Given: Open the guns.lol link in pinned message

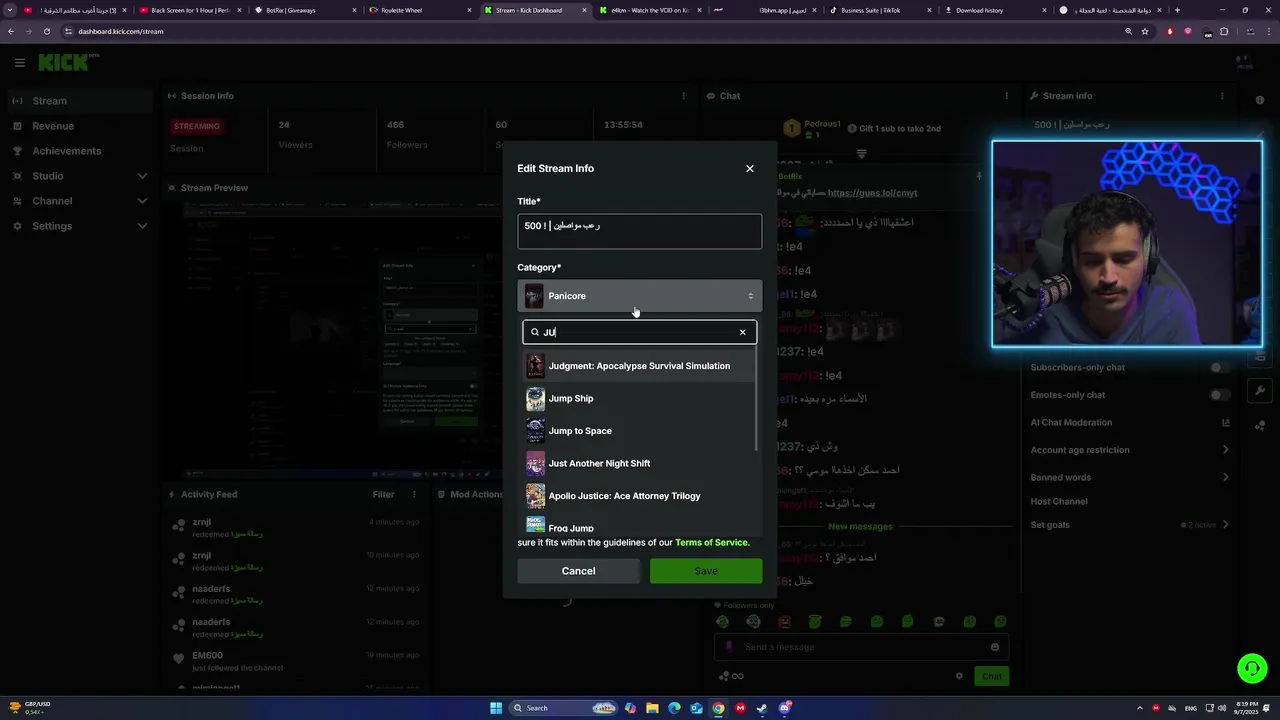Looking at the screenshot, I should coord(872,193).
